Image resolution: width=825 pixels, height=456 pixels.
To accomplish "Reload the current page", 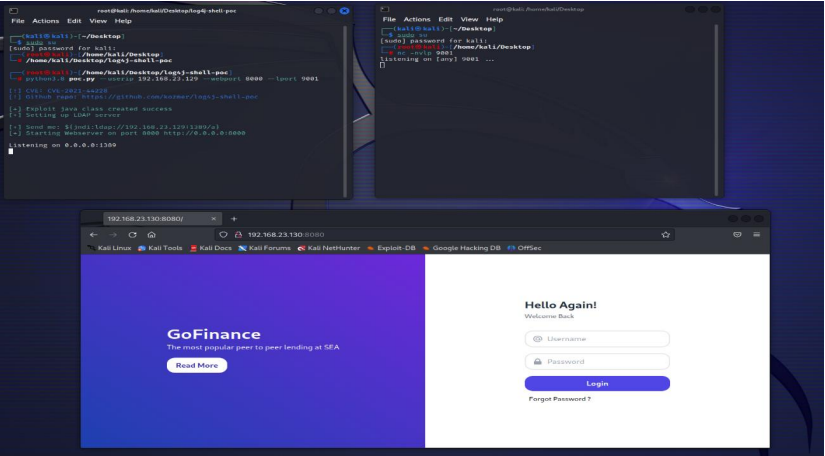I will click(x=133, y=235).
